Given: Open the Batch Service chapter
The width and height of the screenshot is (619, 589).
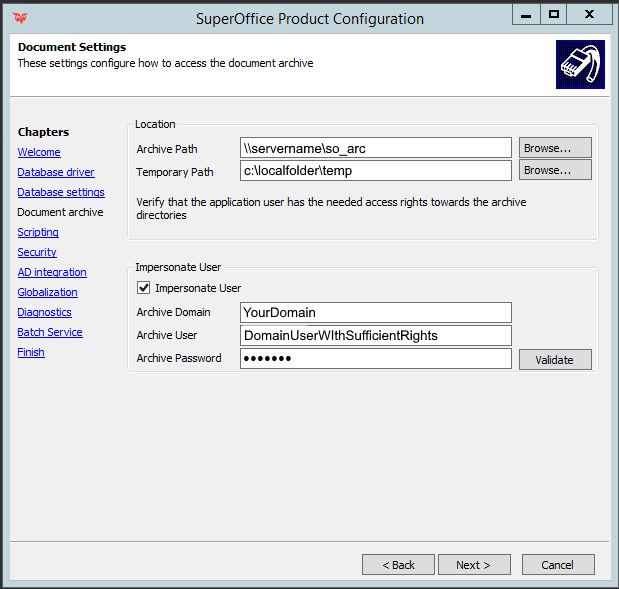Looking at the screenshot, I should (50, 332).
